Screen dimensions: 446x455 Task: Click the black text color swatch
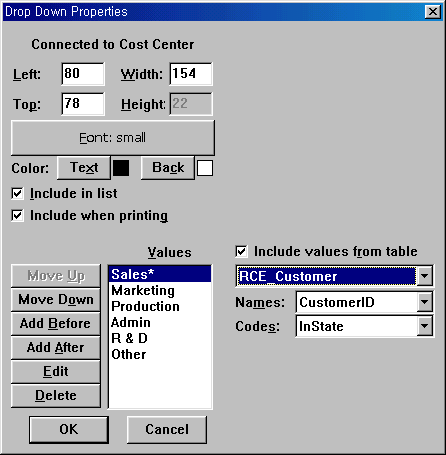121,168
